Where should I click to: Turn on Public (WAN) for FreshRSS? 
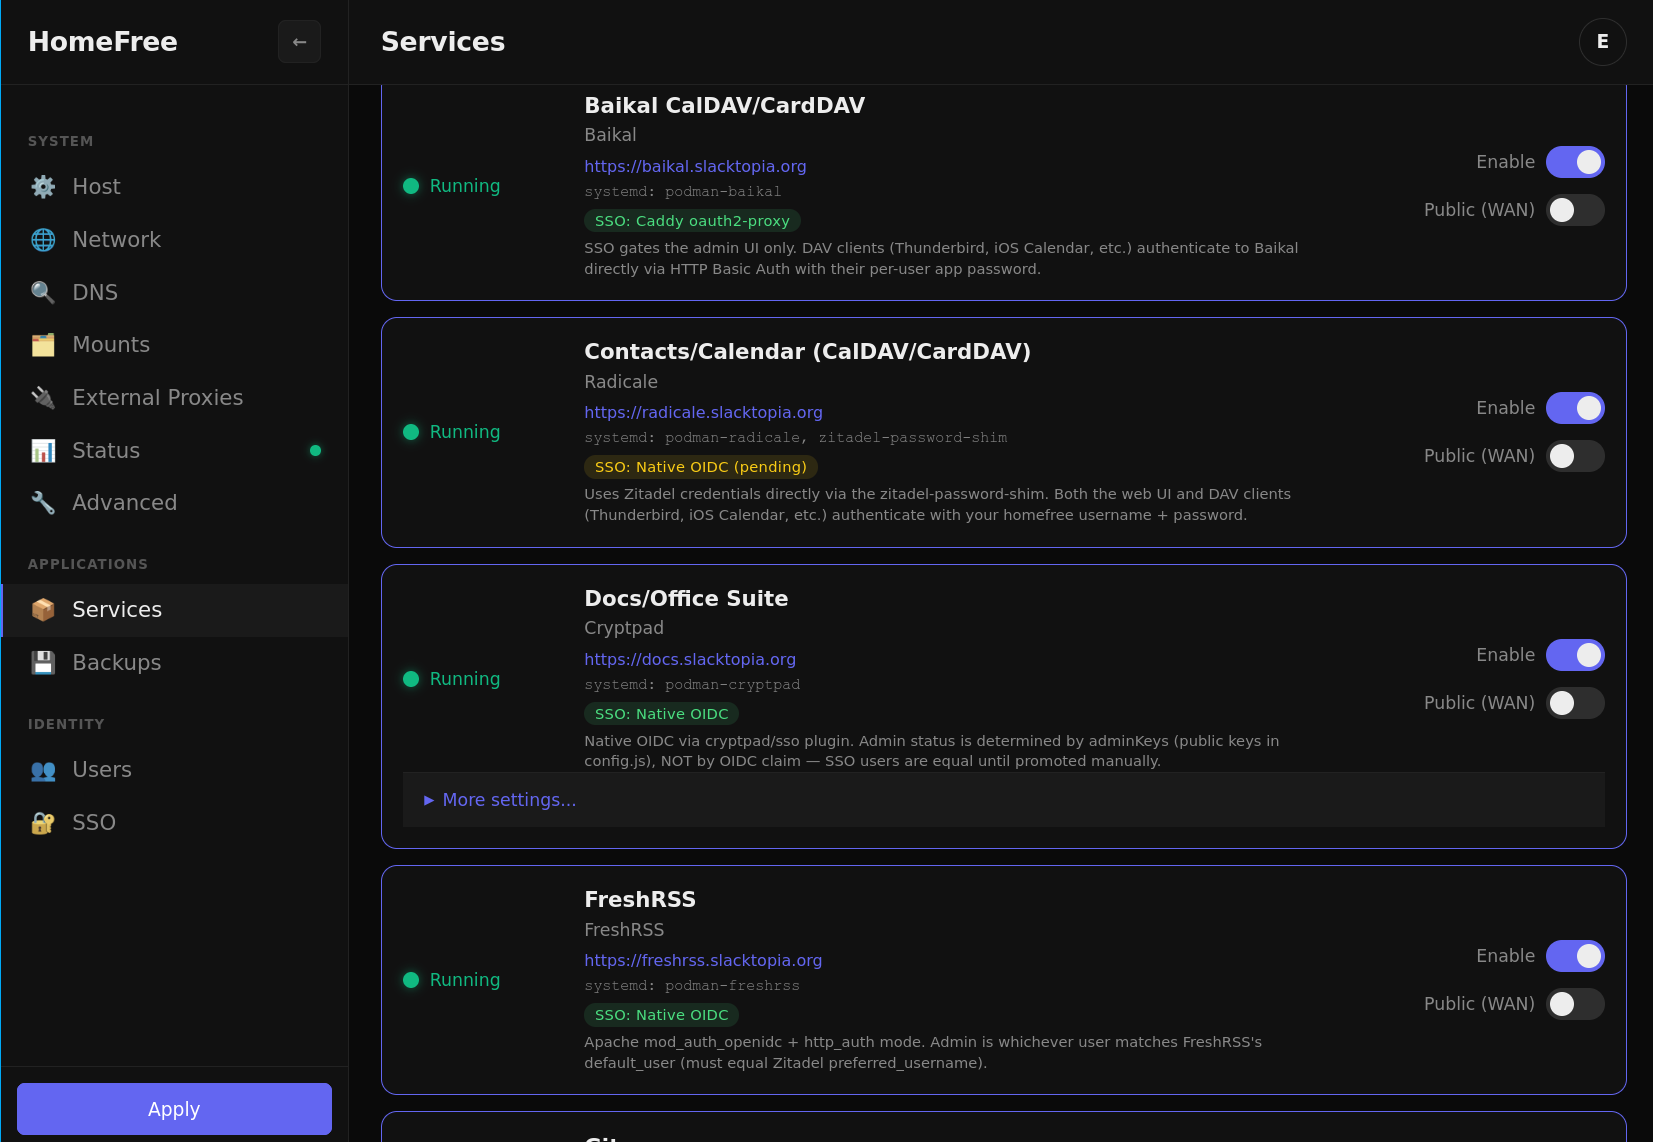pos(1575,1004)
